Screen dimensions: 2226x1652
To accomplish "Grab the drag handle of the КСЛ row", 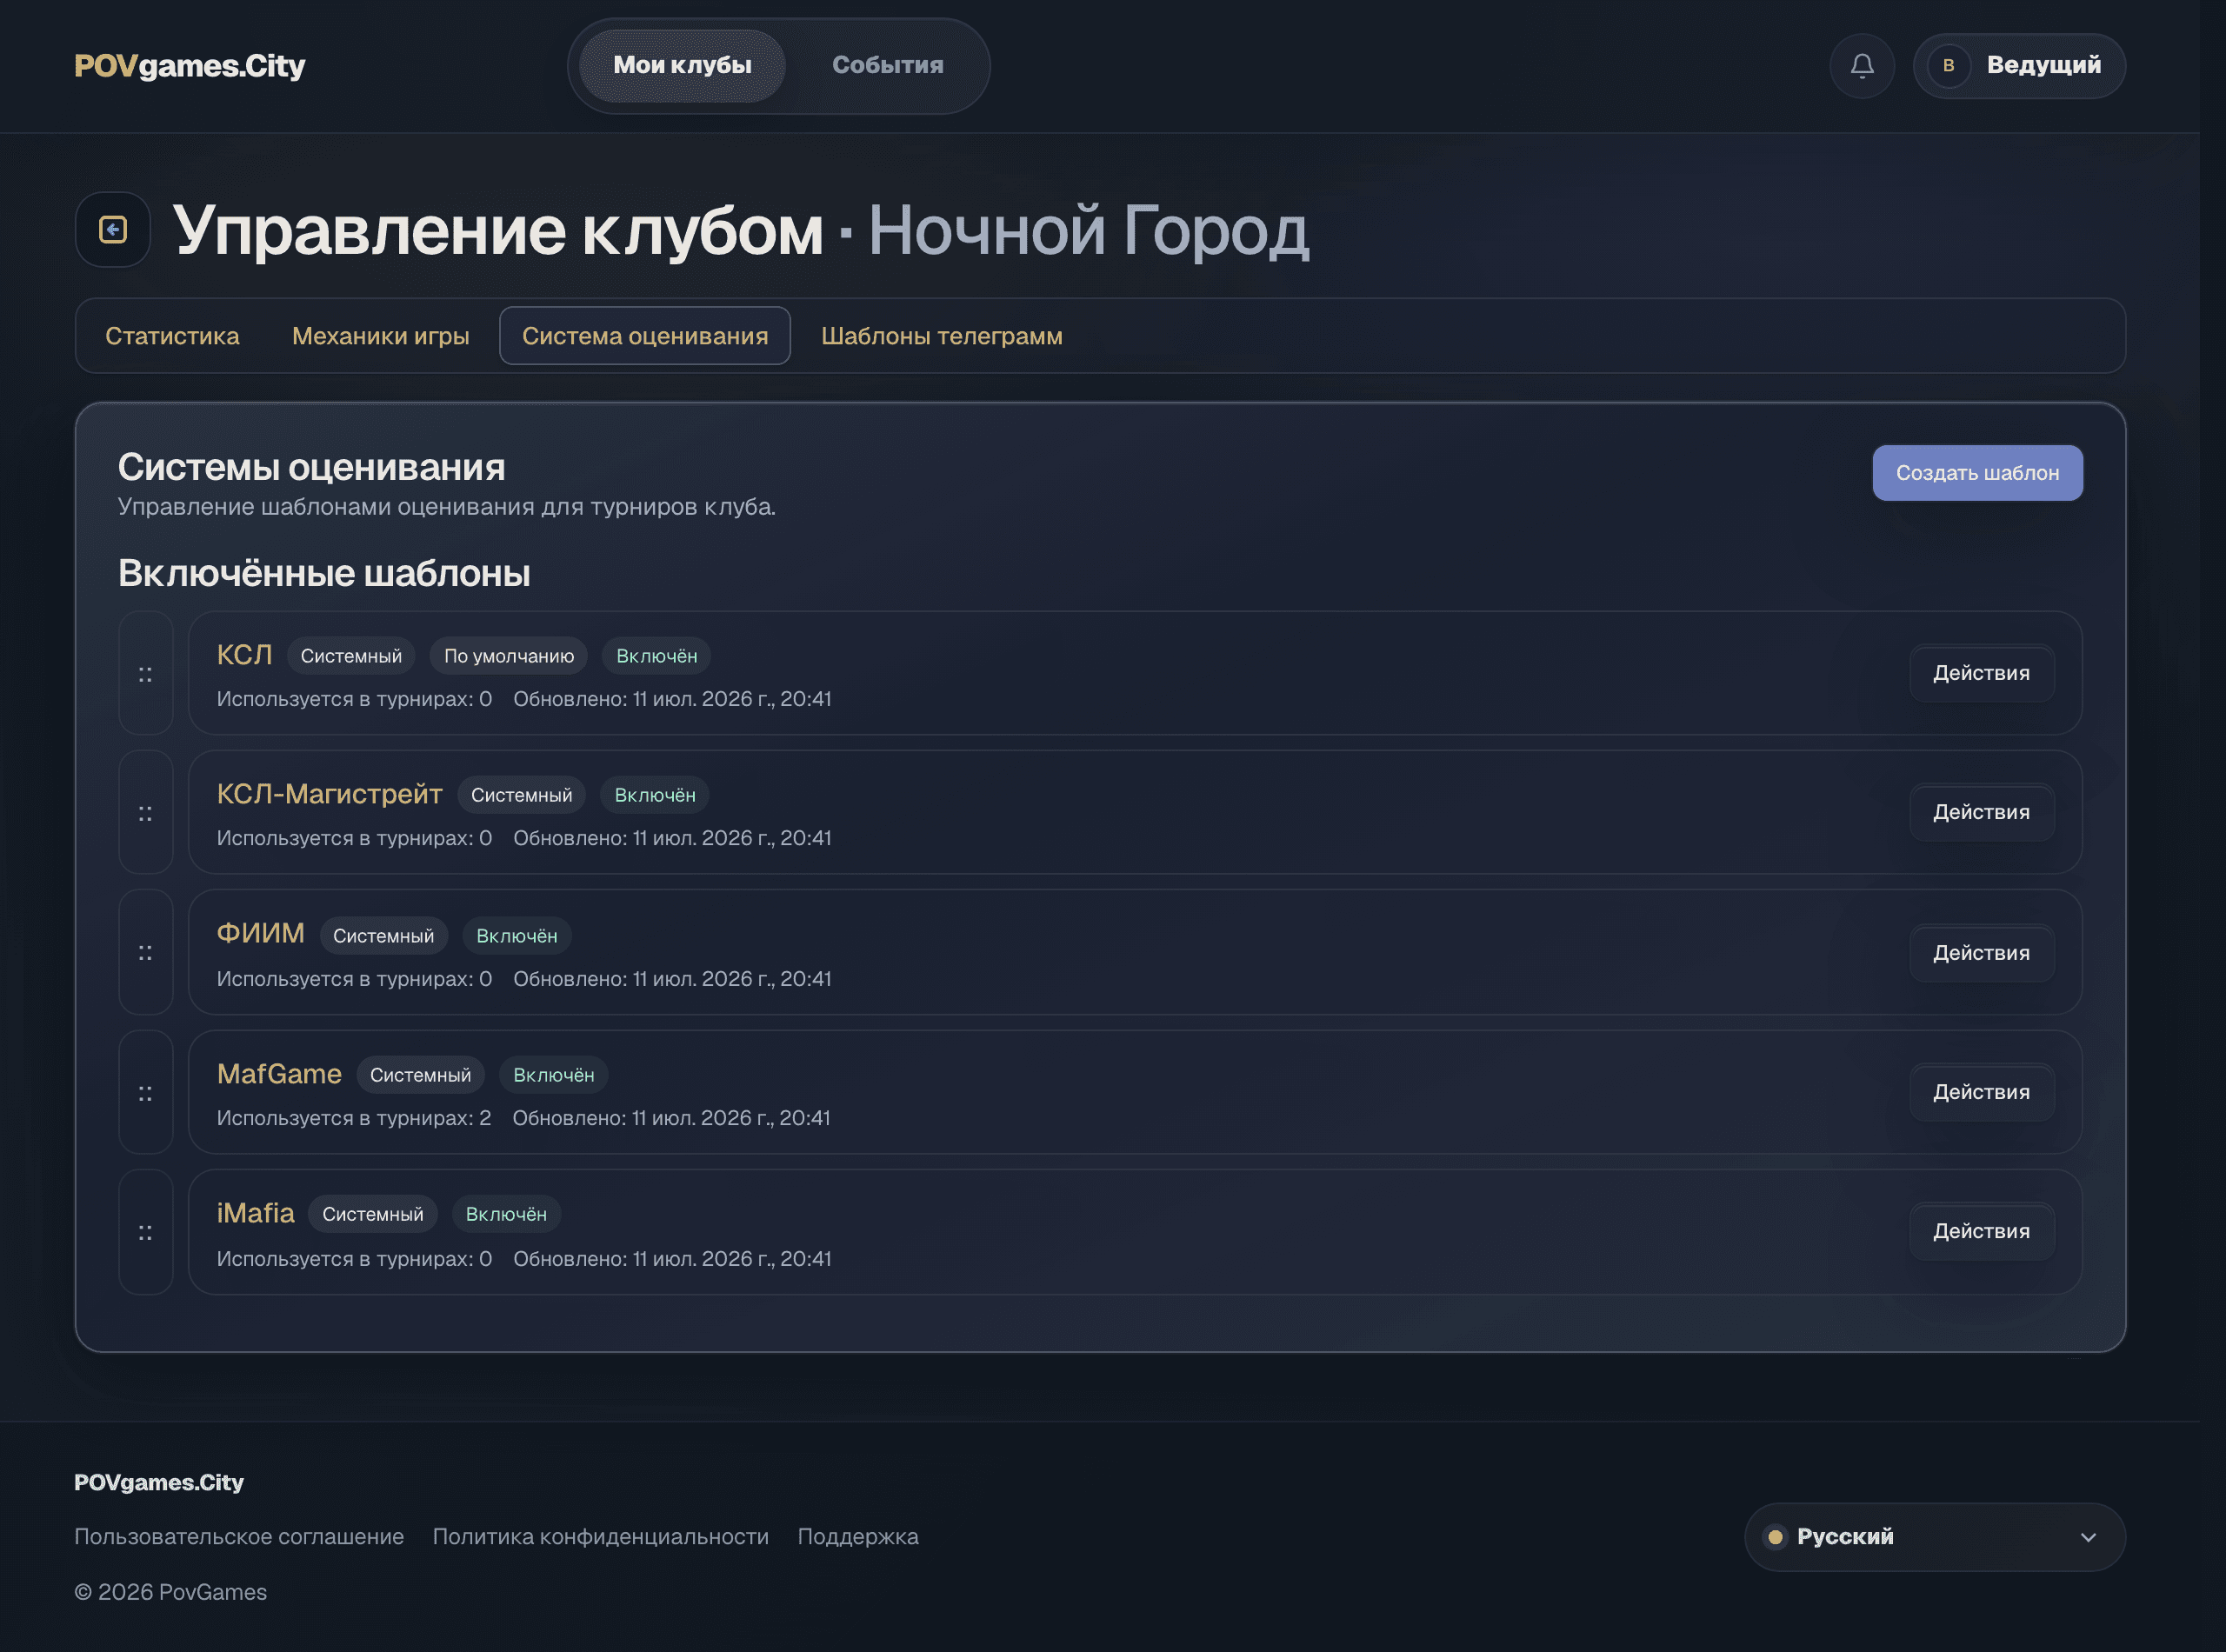I will coord(146,673).
